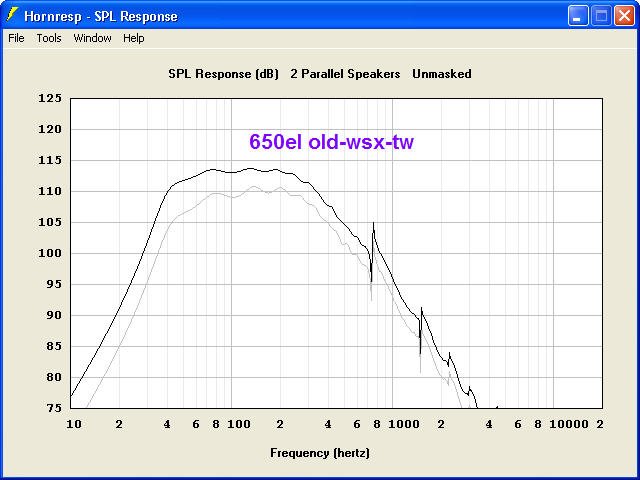Click the 100 value on the dB axis
Viewport: 640px width, 480px height.
(50, 253)
